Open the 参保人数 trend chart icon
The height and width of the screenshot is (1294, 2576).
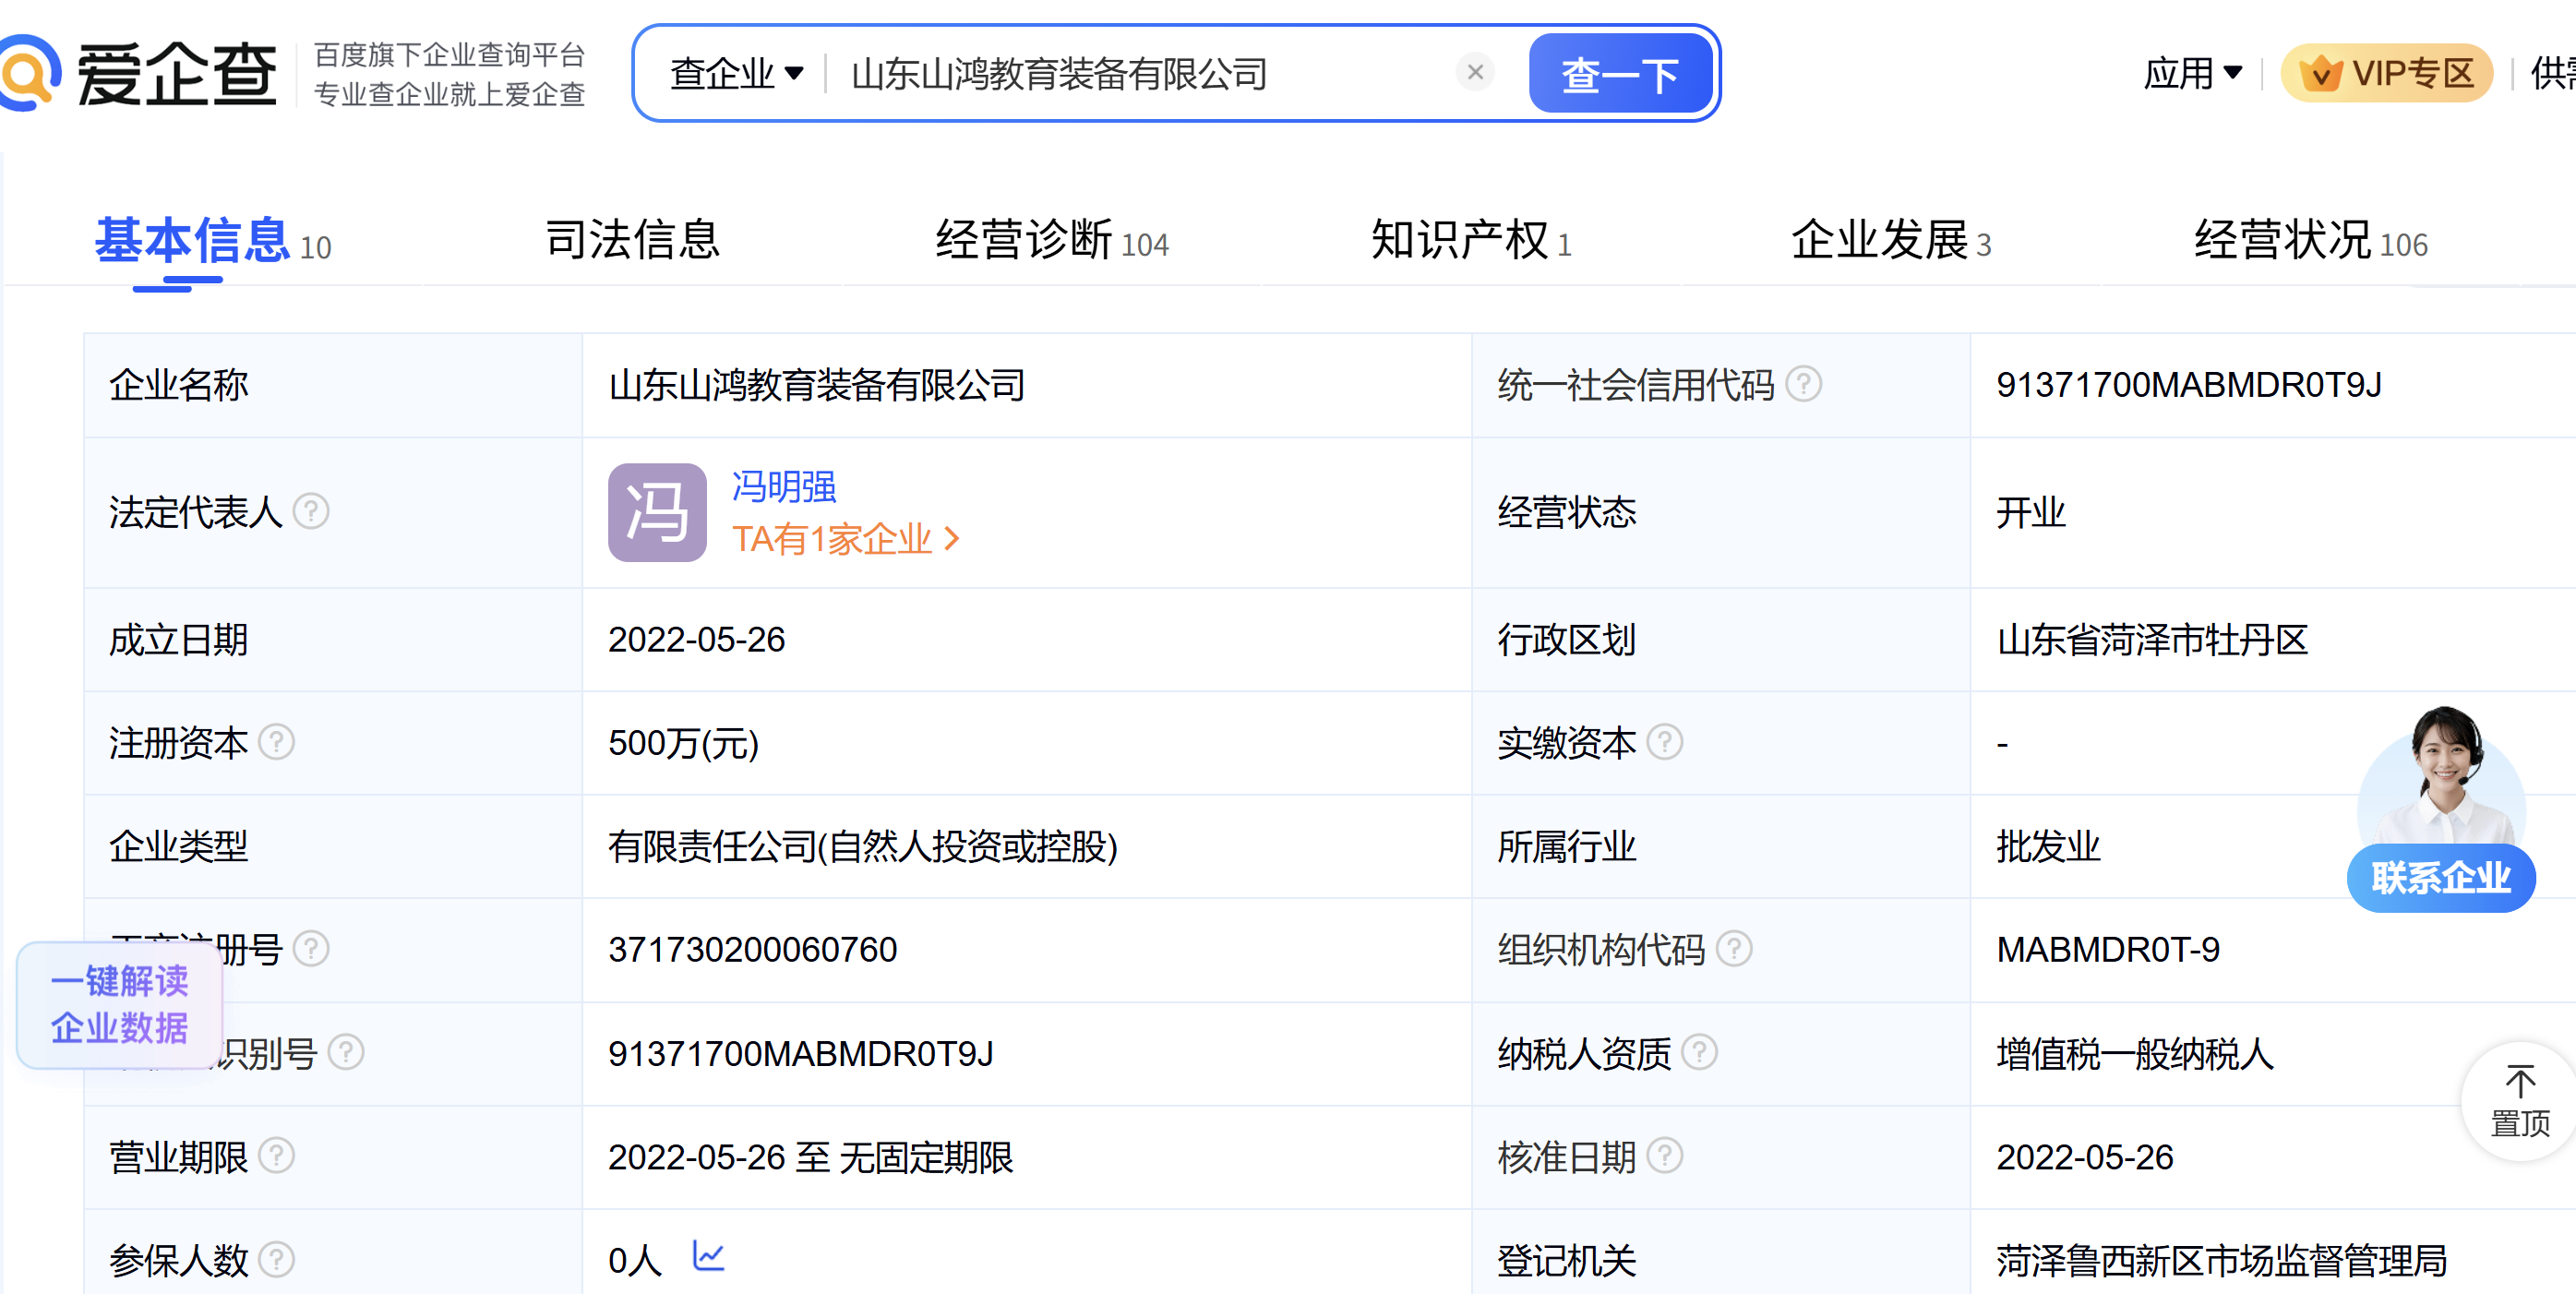[708, 1256]
